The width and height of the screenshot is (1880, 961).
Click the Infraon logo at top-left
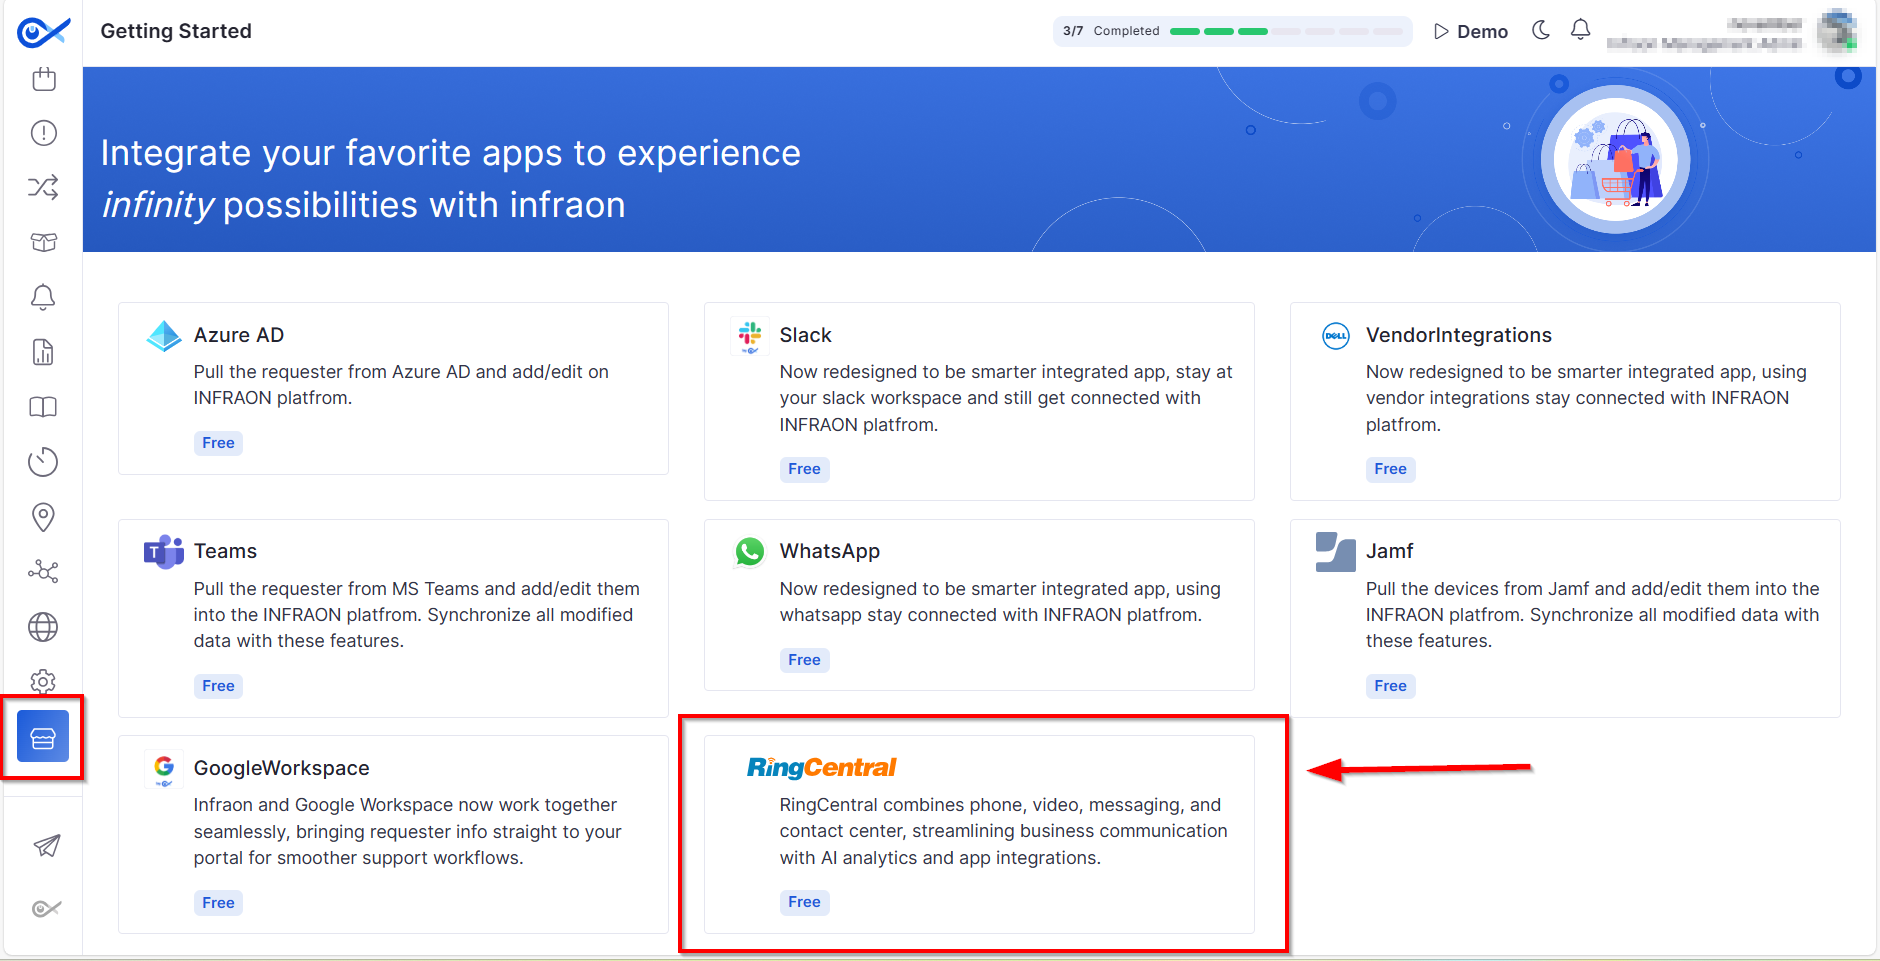(x=43, y=32)
